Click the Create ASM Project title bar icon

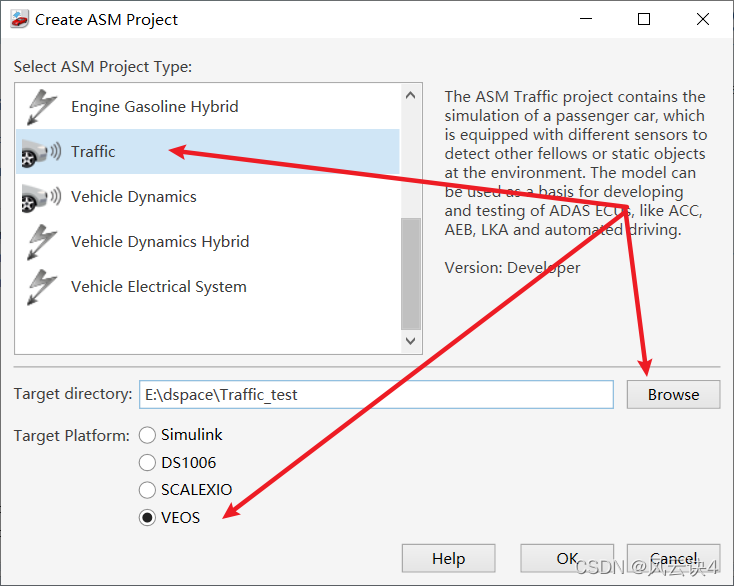(x=20, y=19)
